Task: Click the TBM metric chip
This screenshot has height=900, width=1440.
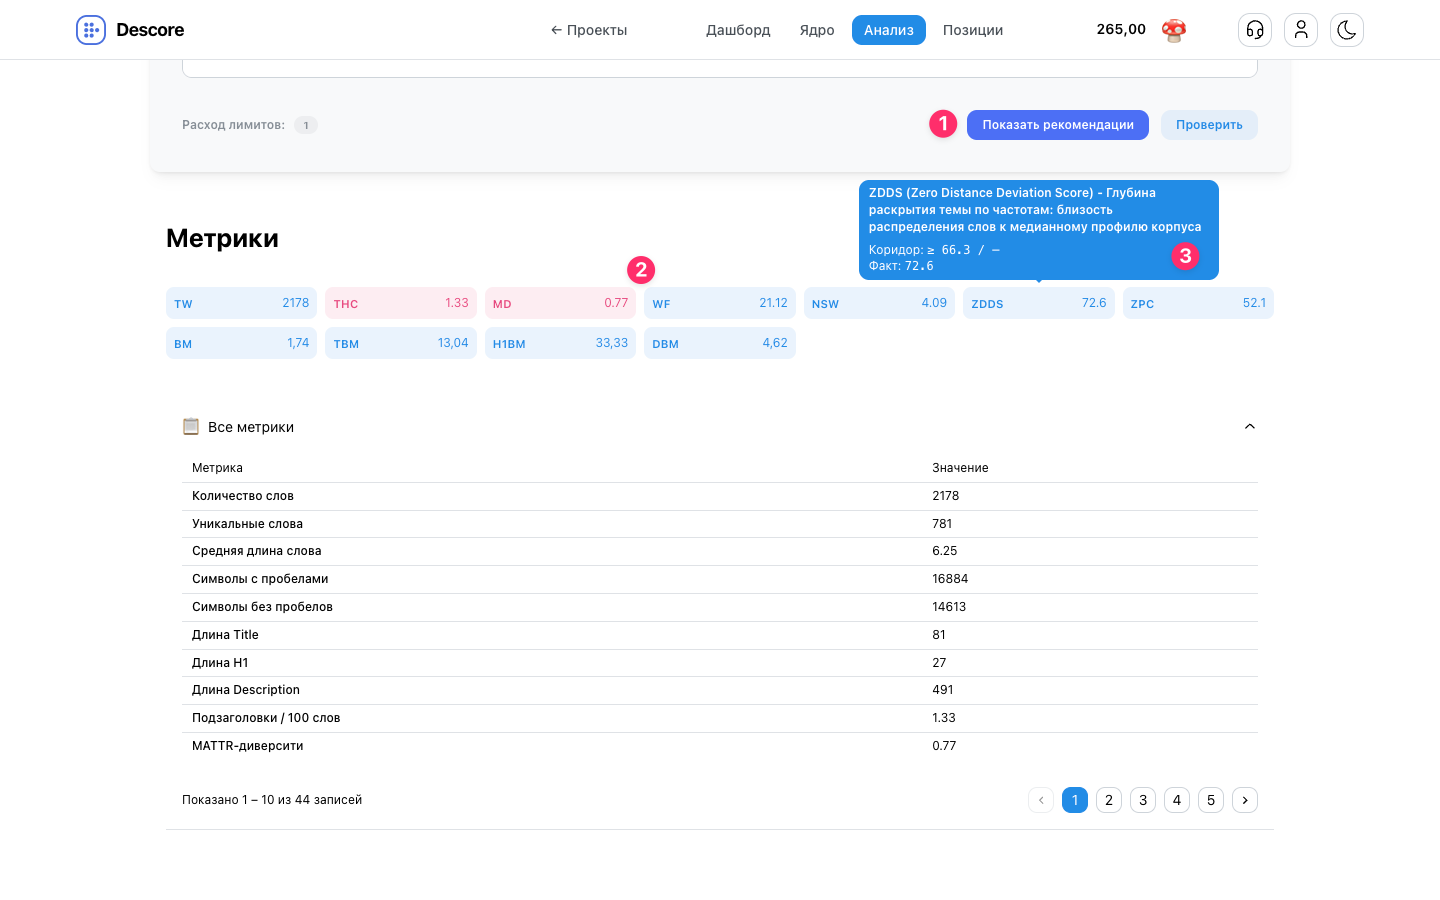Action: pyautogui.click(x=401, y=343)
